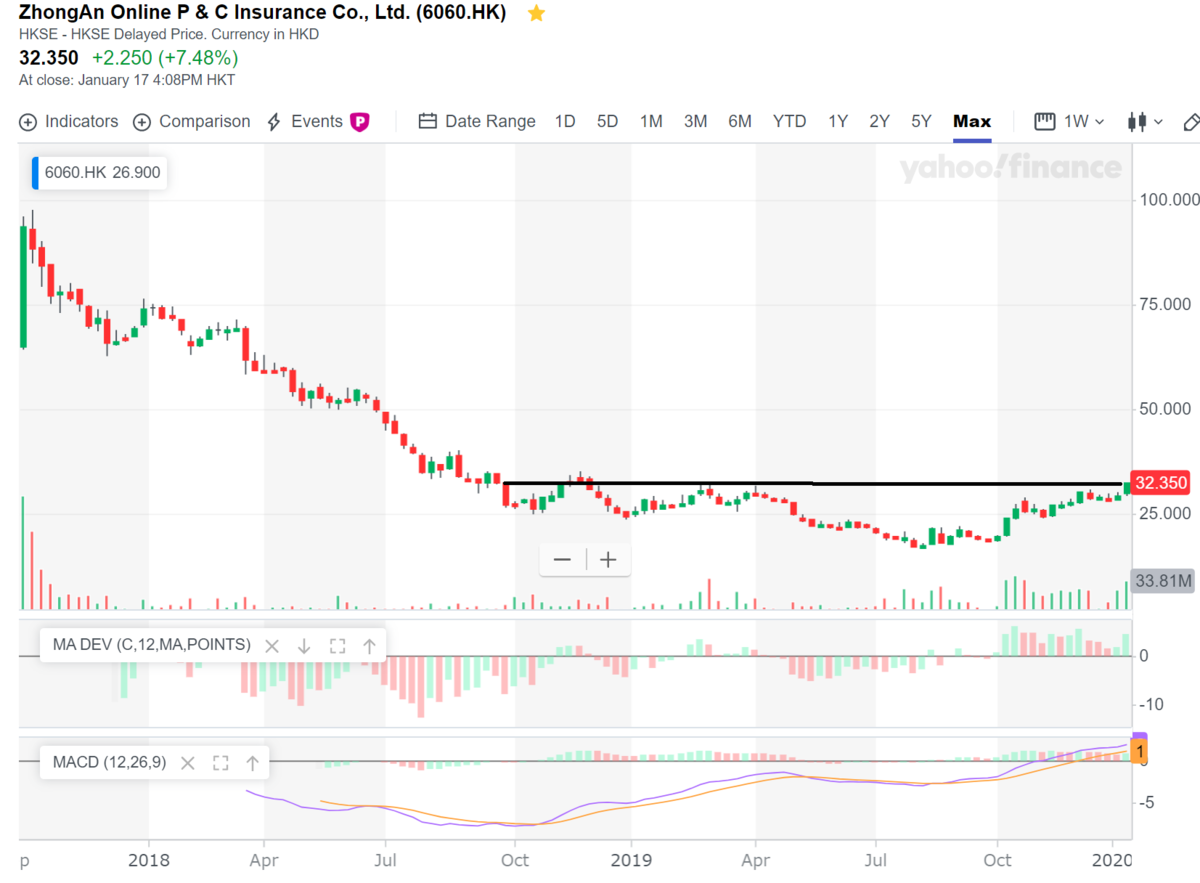Select the 2Y range
The width and height of the screenshot is (1200, 883).
coord(879,122)
